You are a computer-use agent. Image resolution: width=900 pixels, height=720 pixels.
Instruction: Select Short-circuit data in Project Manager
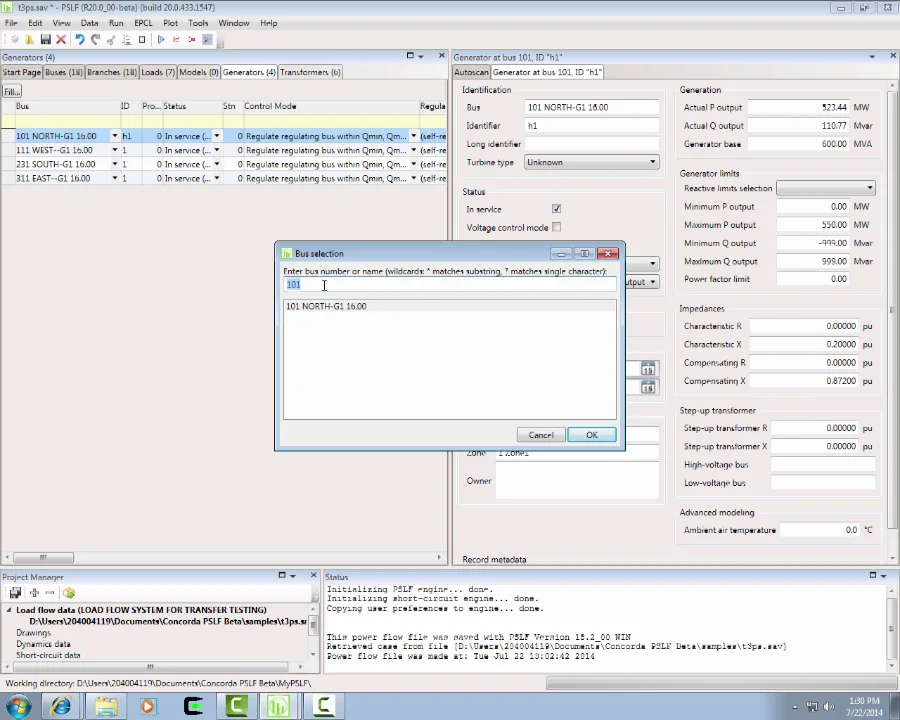tap(48, 655)
